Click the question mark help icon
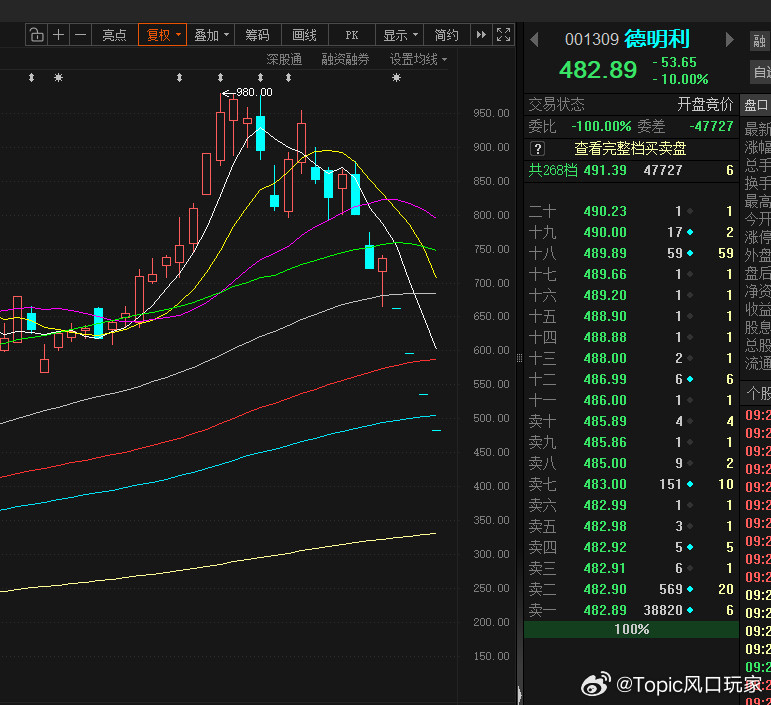This screenshot has width=771, height=705. pos(538,148)
